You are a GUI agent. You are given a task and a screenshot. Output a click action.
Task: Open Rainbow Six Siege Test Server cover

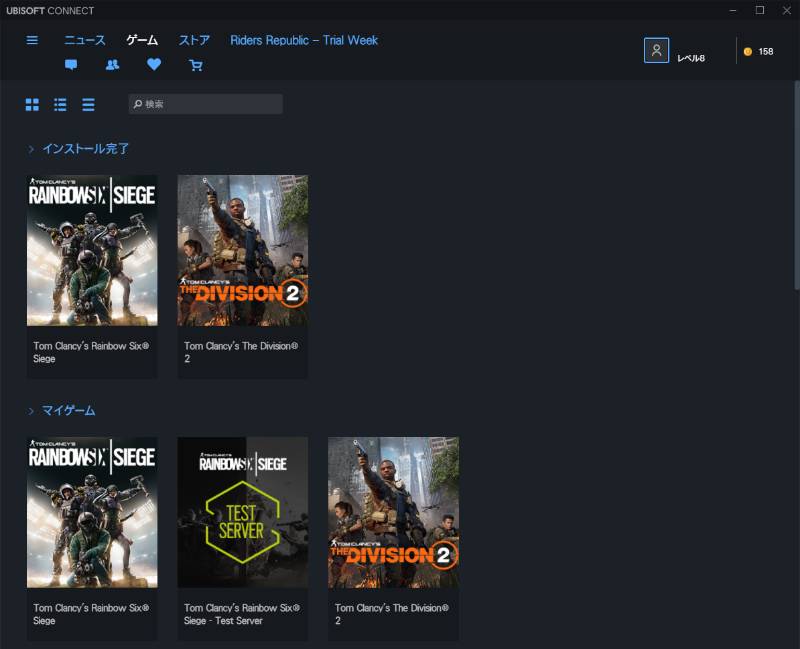242,512
